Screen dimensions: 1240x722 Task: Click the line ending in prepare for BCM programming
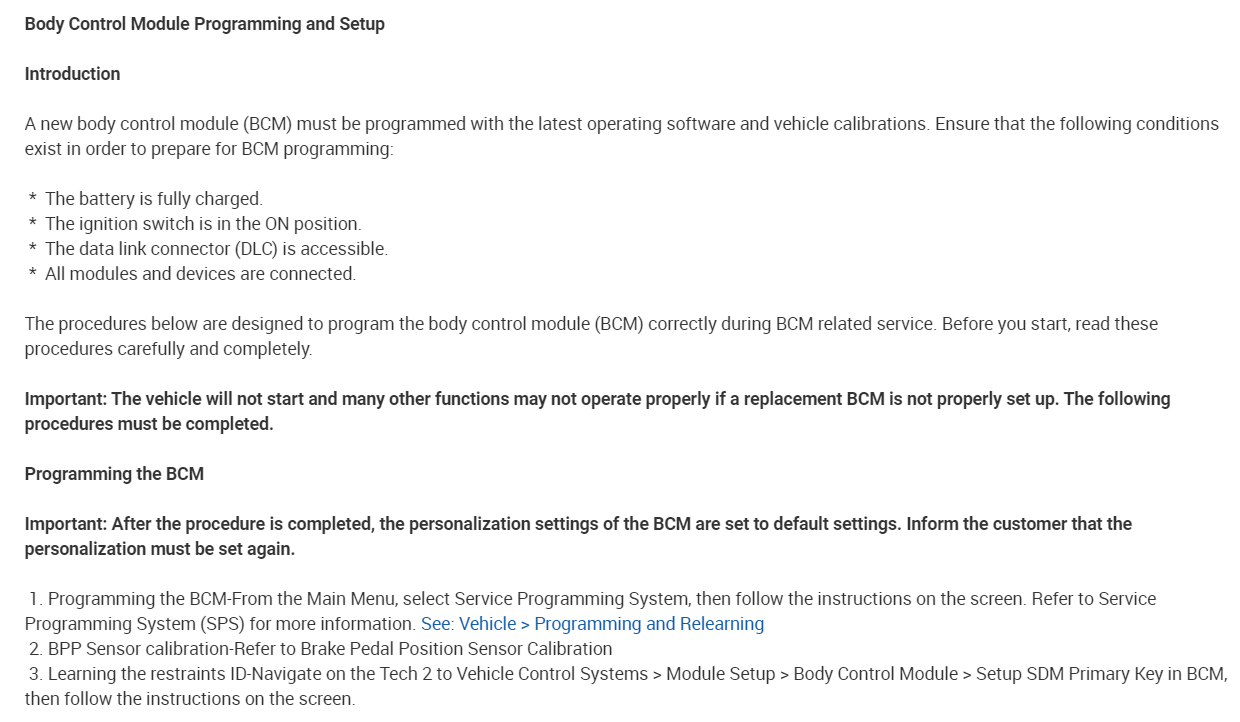(x=210, y=149)
